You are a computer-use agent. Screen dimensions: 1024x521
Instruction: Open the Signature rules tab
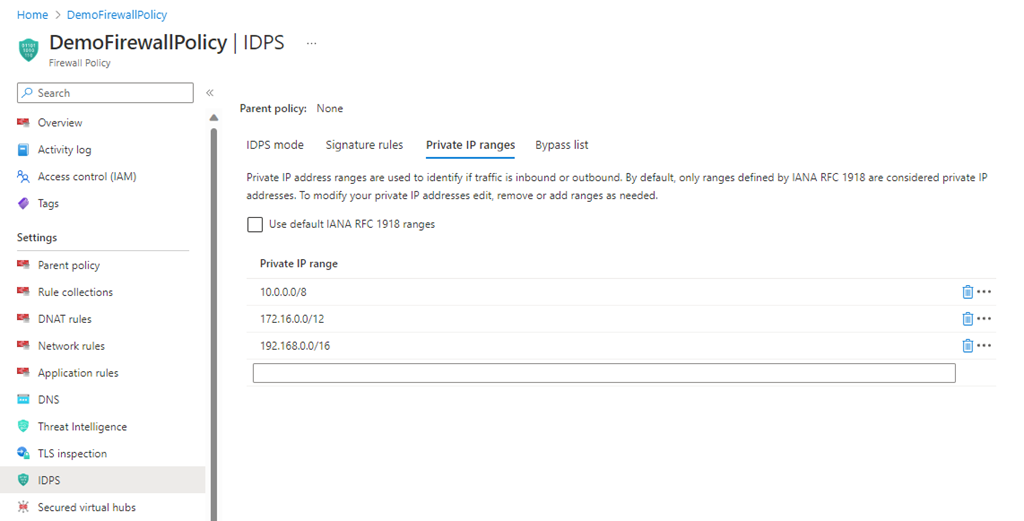coord(364,145)
